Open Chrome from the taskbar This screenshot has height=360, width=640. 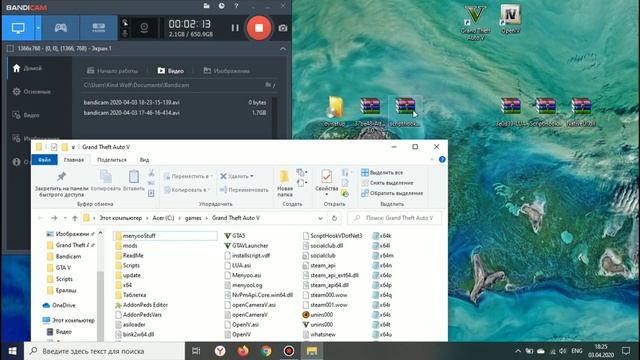pyautogui.click(x=266, y=351)
